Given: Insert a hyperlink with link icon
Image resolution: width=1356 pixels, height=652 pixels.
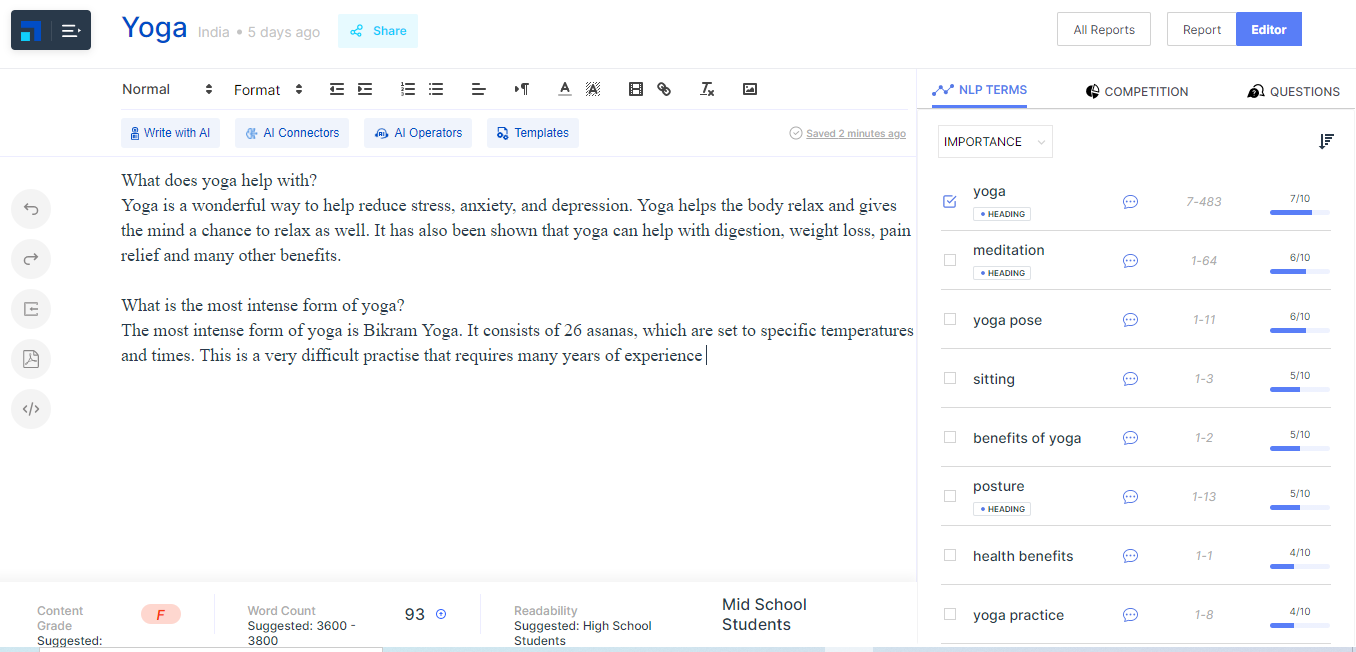Looking at the screenshot, I should pyautogui.click(x=664, y=89).
